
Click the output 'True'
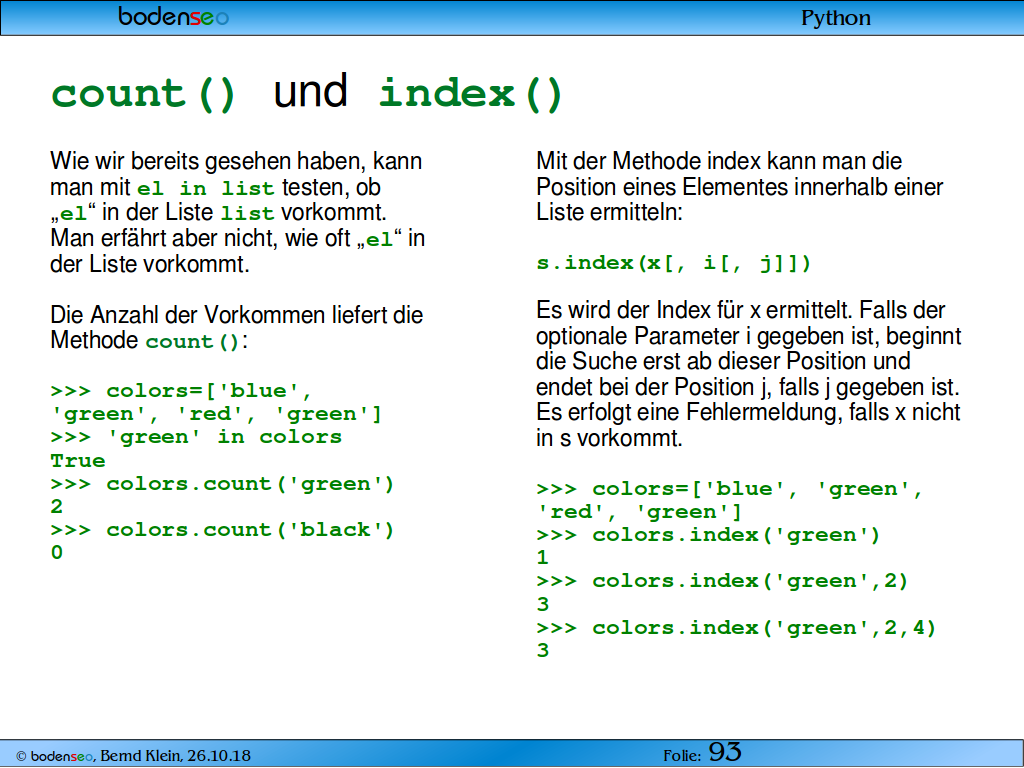78,460
